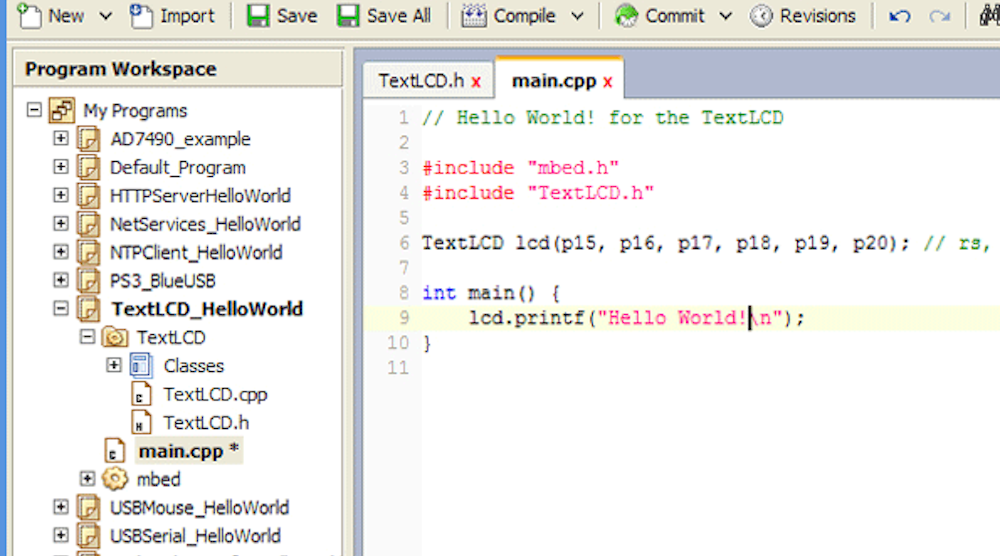The image size is (1000, 556).
Task: Switch to the TextLCD.h tab
Action: point(420,81)
